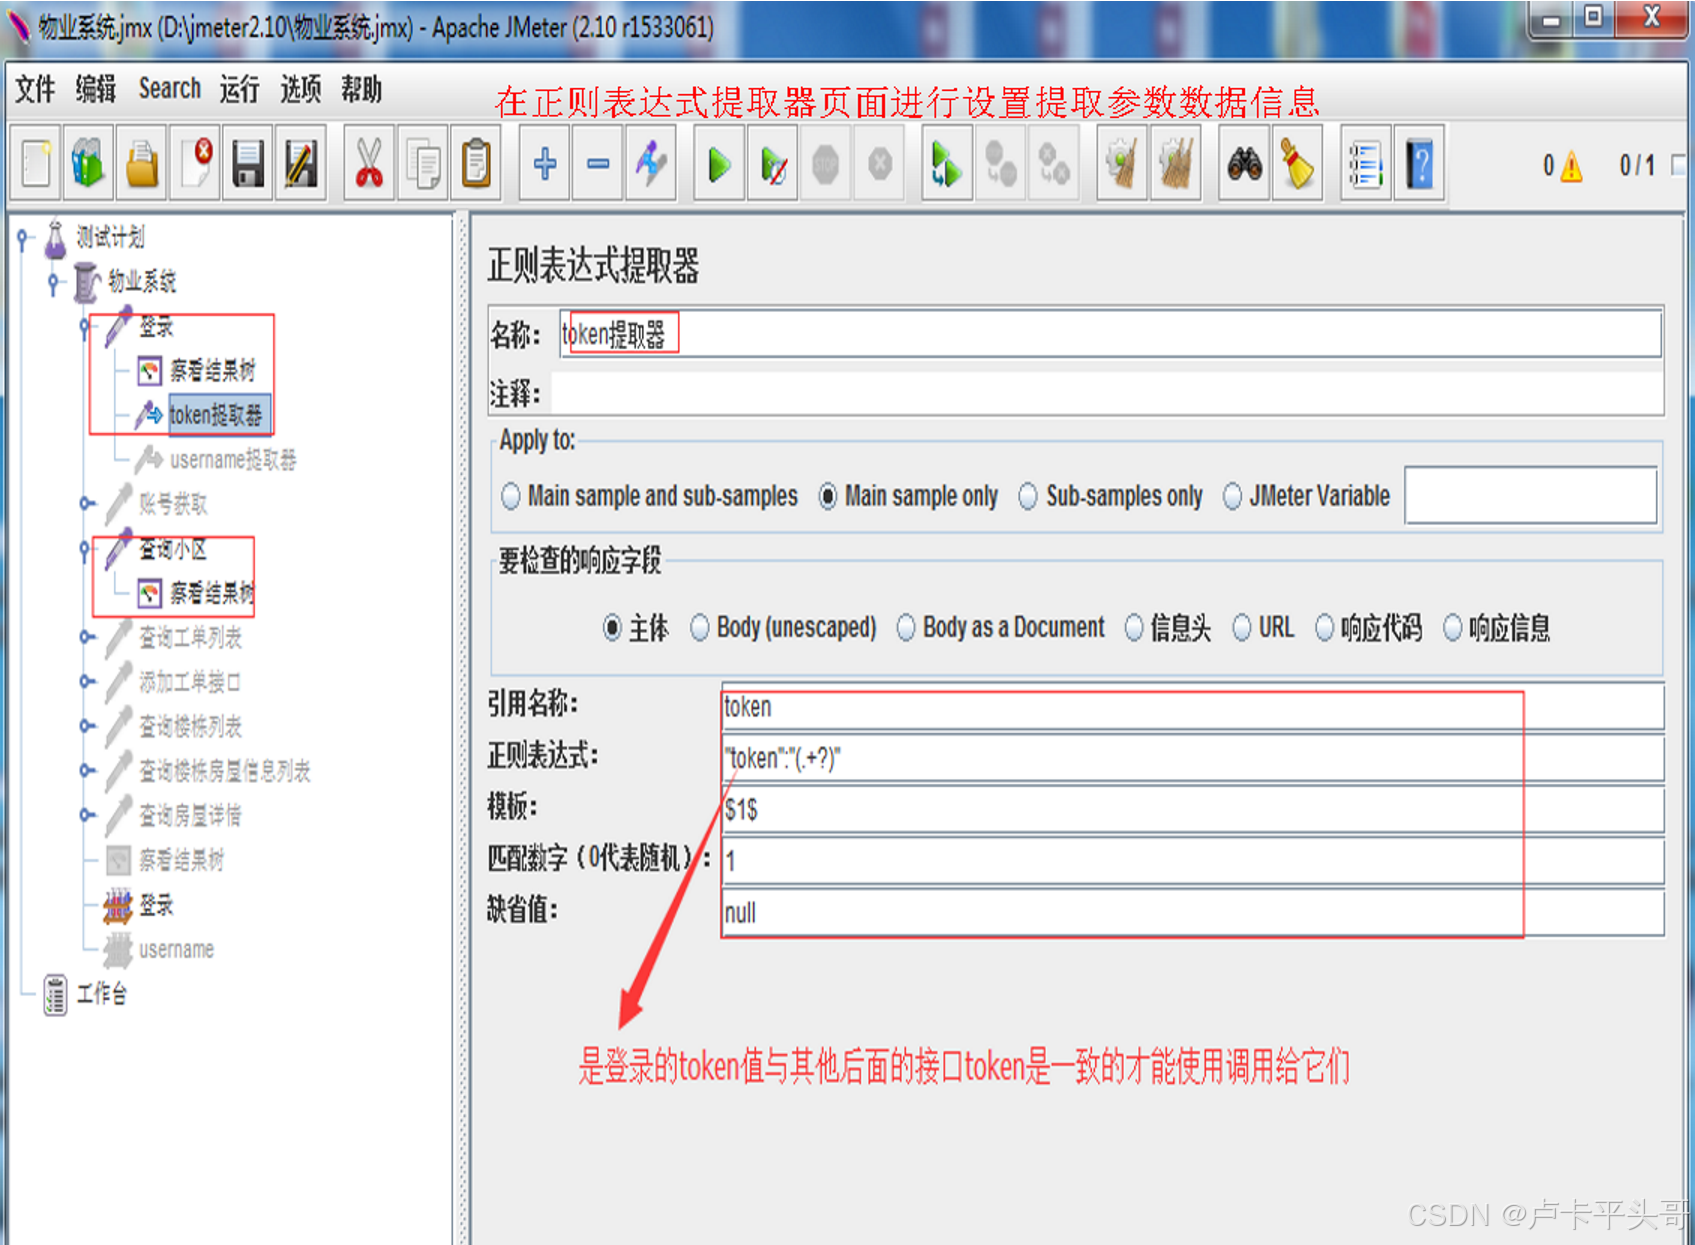Open Search with the binoculars icon
The height and width of the screenshot is (1245, 1695).
pos(1244,163)
